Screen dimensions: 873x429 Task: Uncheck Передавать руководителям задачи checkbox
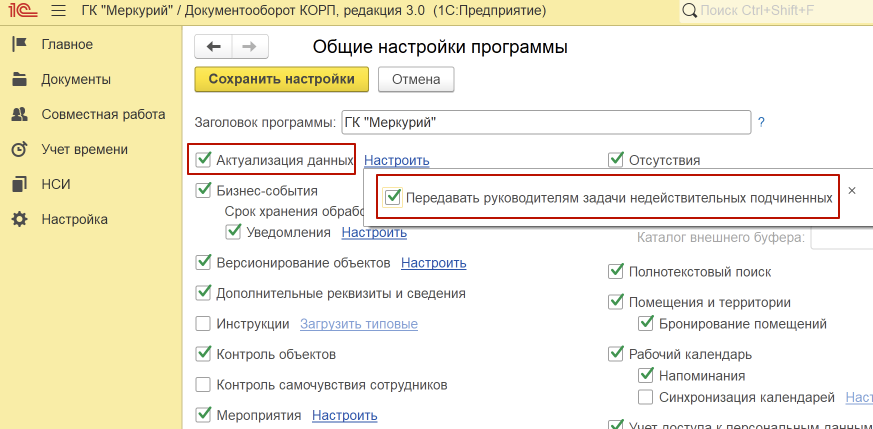[x=393, y=198]
